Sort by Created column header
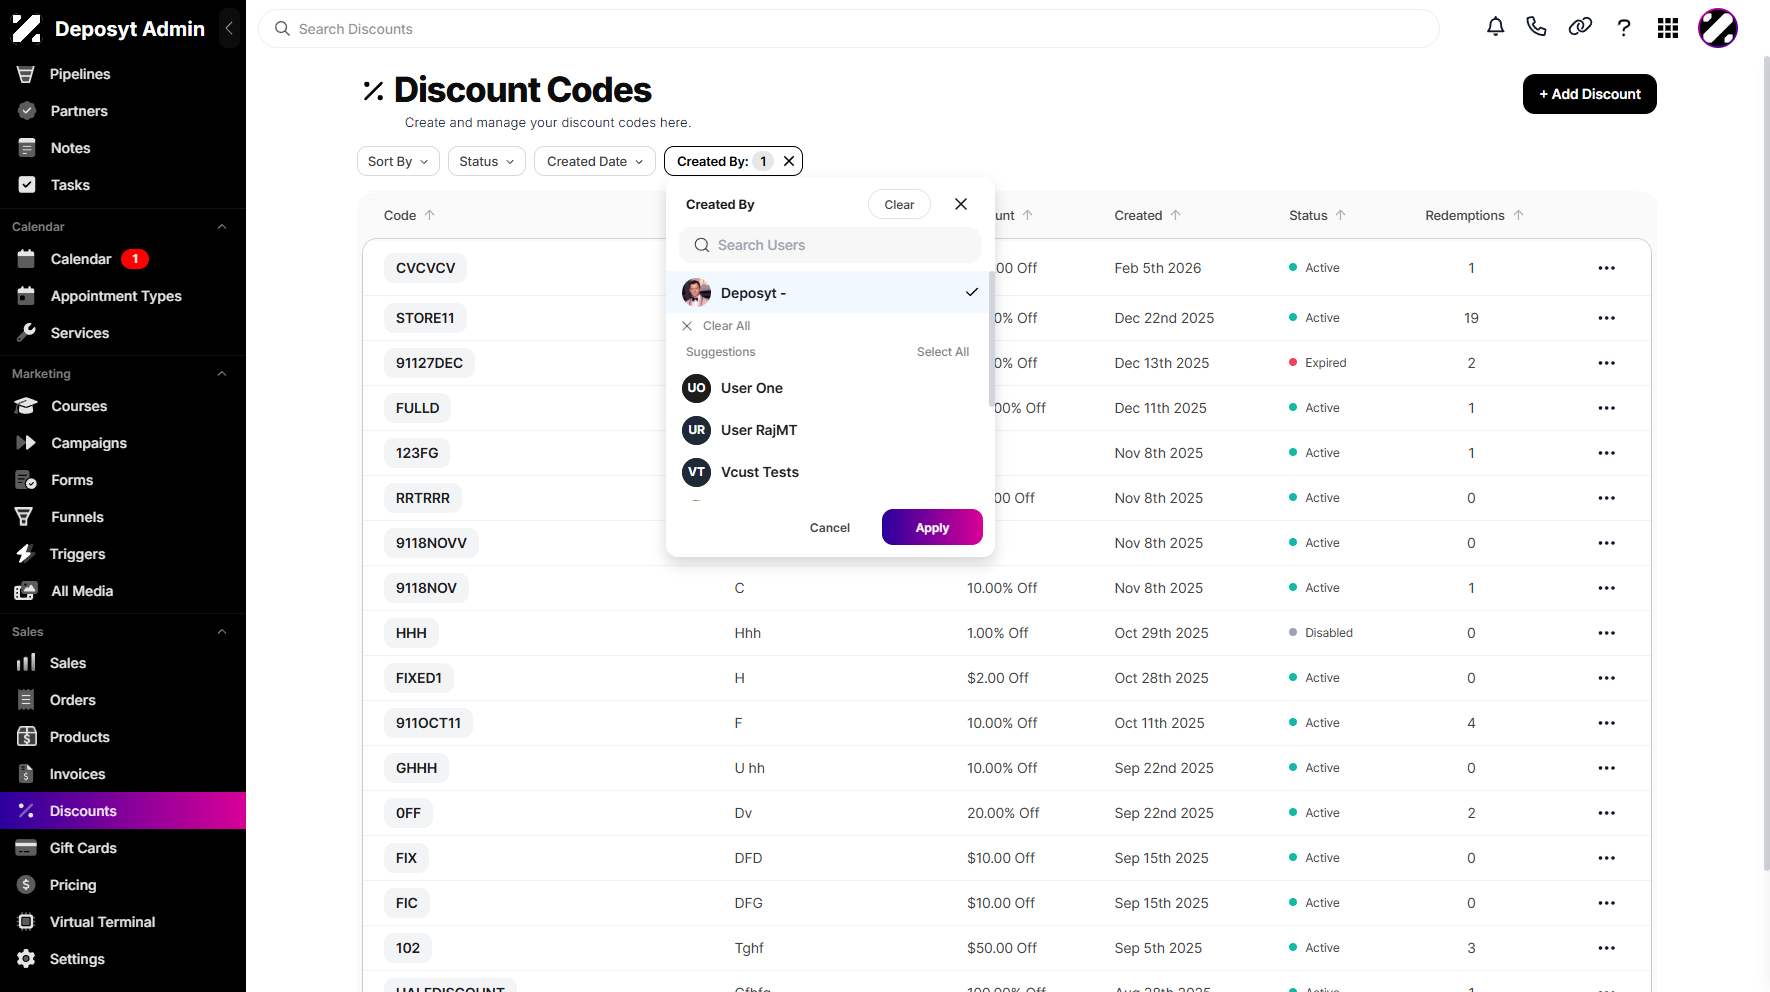The image size is (1770, 992). pyautogui.click(x=1148, y=215)
